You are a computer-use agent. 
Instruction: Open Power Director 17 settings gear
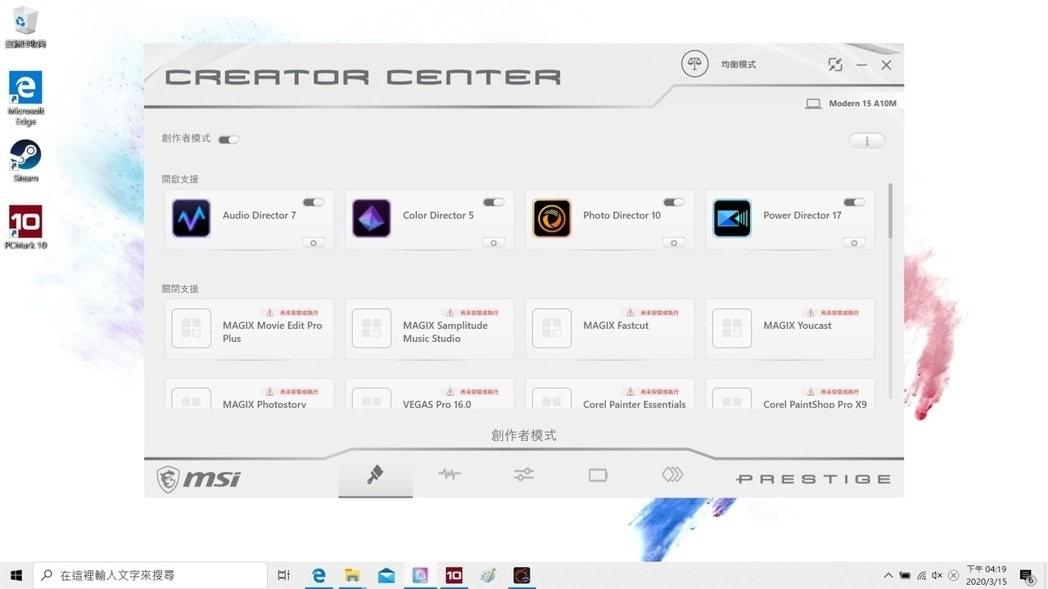[x=854, y=243]
